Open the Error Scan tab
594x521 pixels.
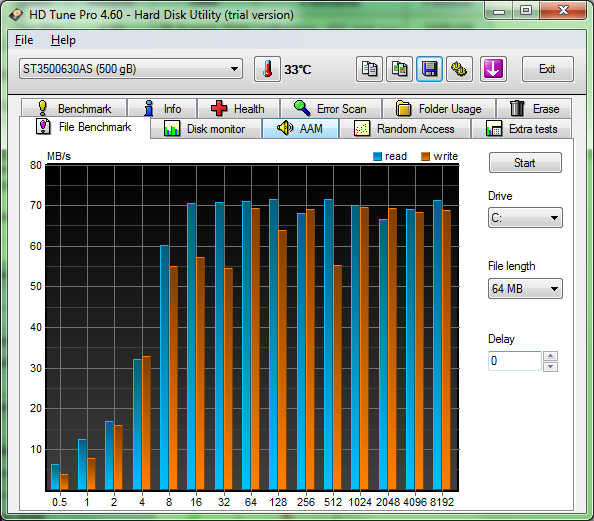coord(331,108)
